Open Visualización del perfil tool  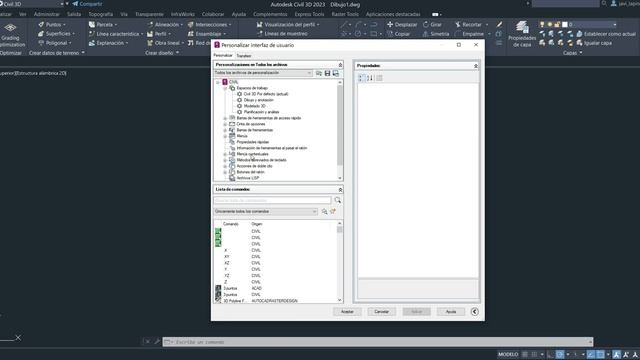coord(288,24)
